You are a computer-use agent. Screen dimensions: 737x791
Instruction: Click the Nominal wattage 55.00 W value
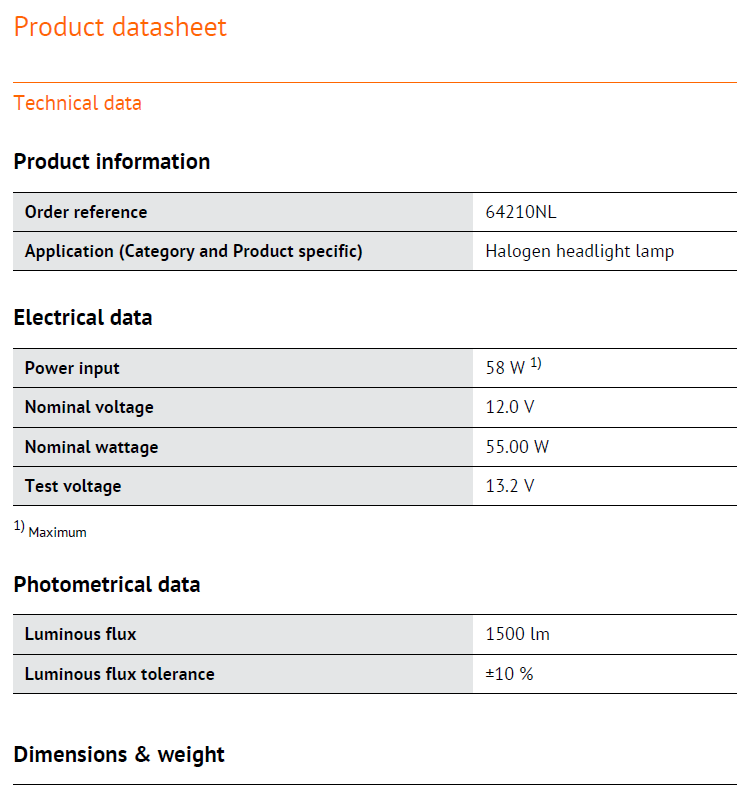[x=517, y=447]
